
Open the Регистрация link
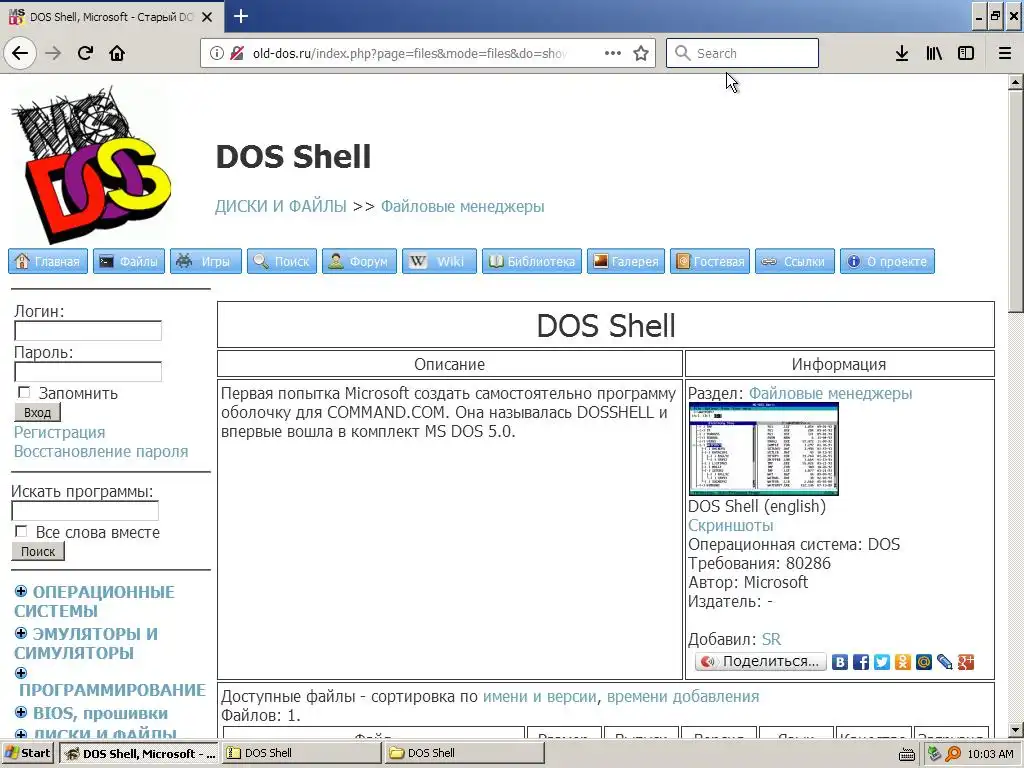click(59, 432)
